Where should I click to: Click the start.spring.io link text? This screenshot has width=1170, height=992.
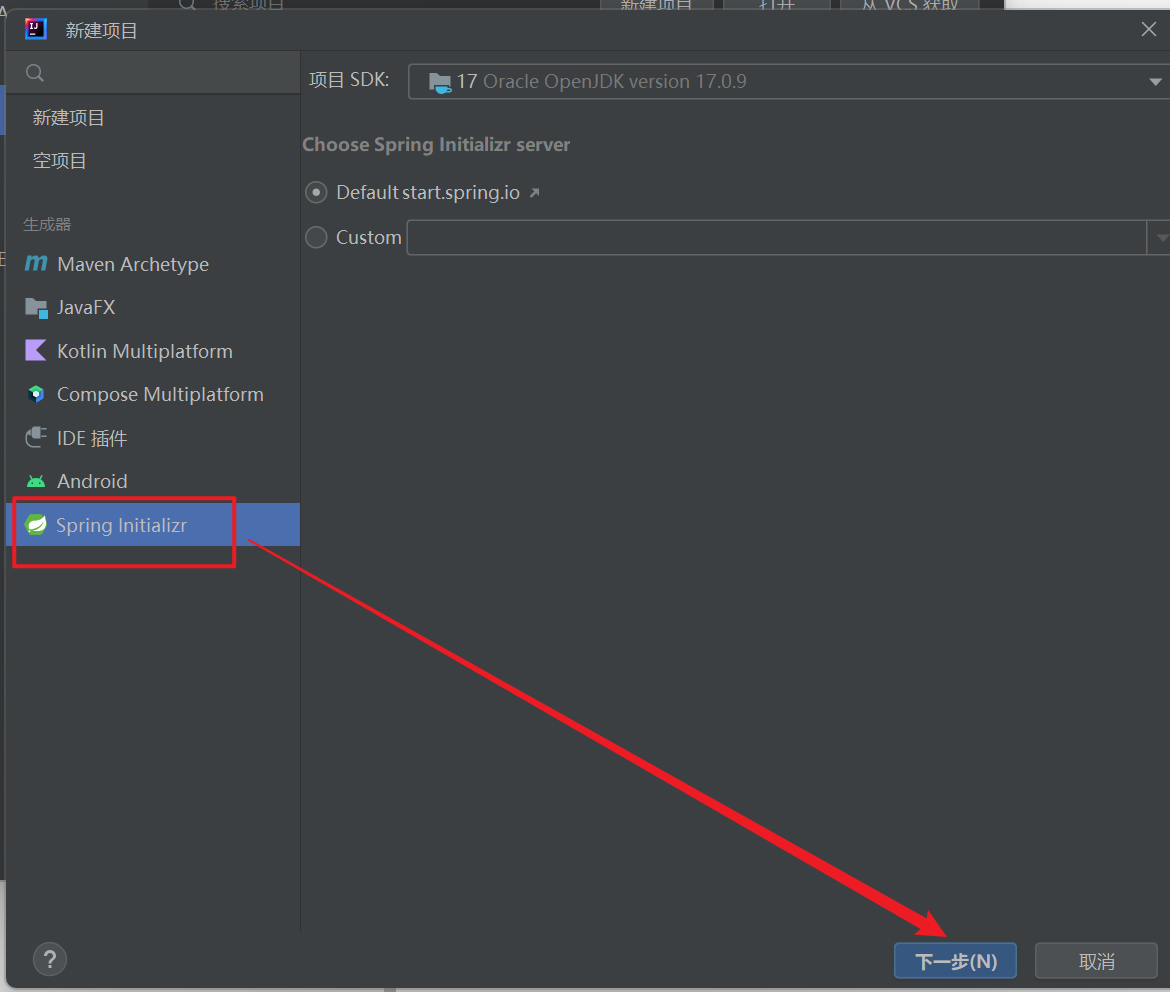(x=460, y=193)
